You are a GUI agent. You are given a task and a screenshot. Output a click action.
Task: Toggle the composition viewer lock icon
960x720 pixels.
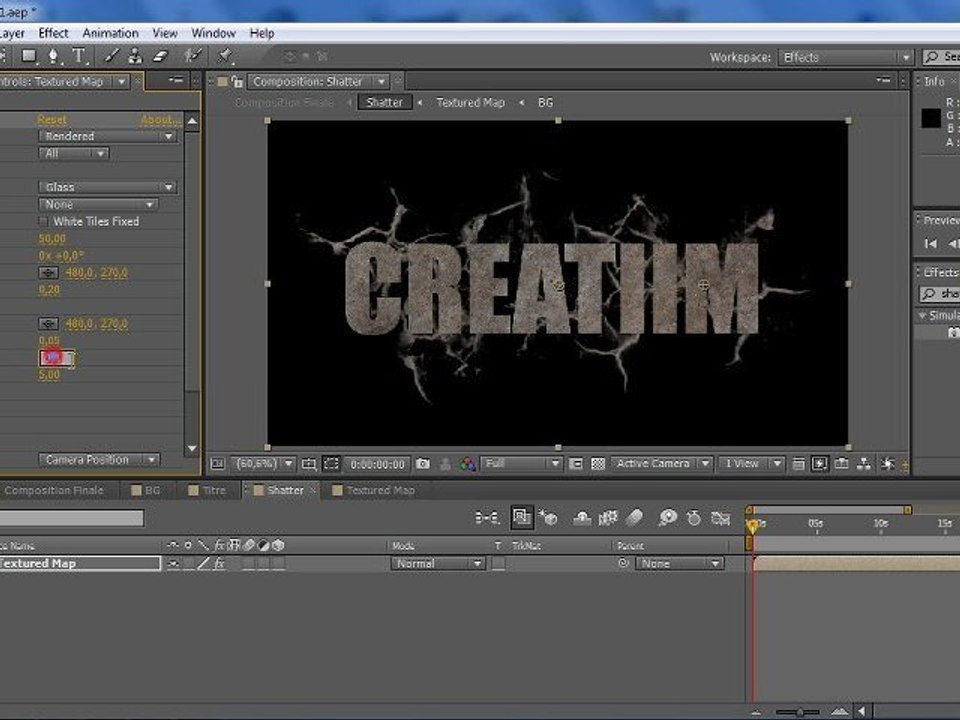(238, 81)
